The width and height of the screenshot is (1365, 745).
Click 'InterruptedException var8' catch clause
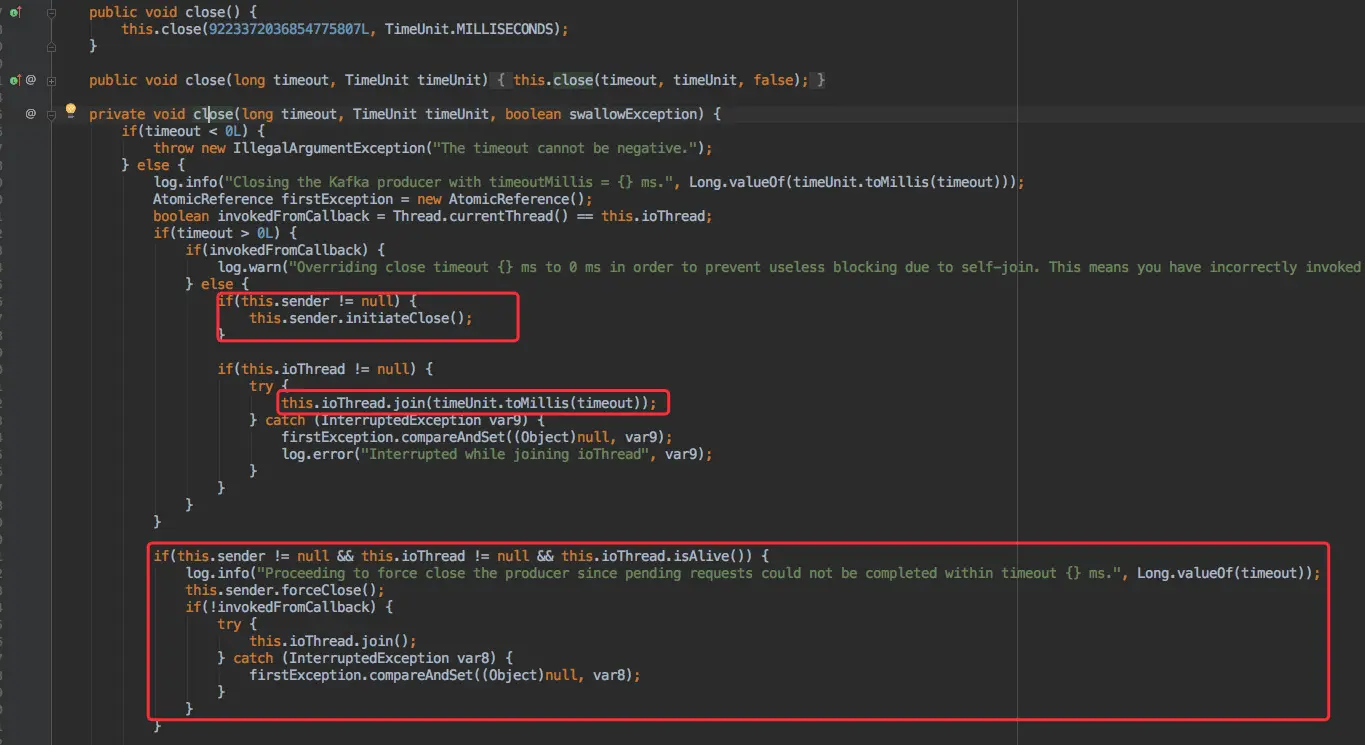pyautogui.click(x=393, y=658)
